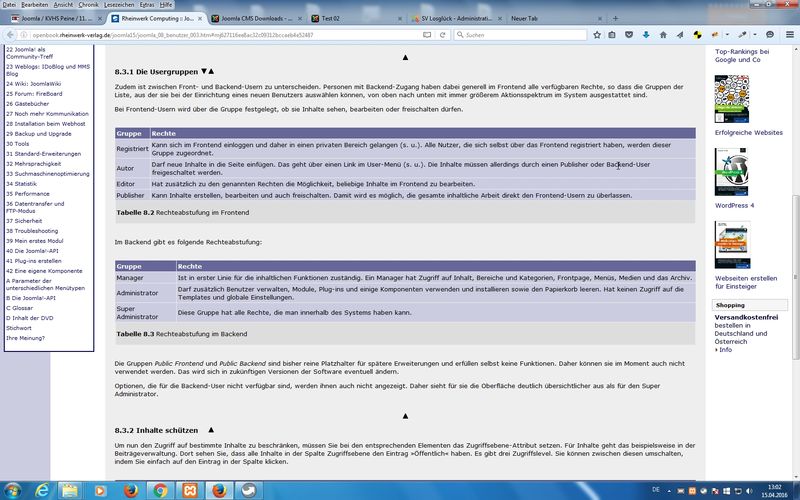Image resolution: width=800 pixels, height=500 pixels.
Task: Open a new tab with plus button
Action: (615, 18)
